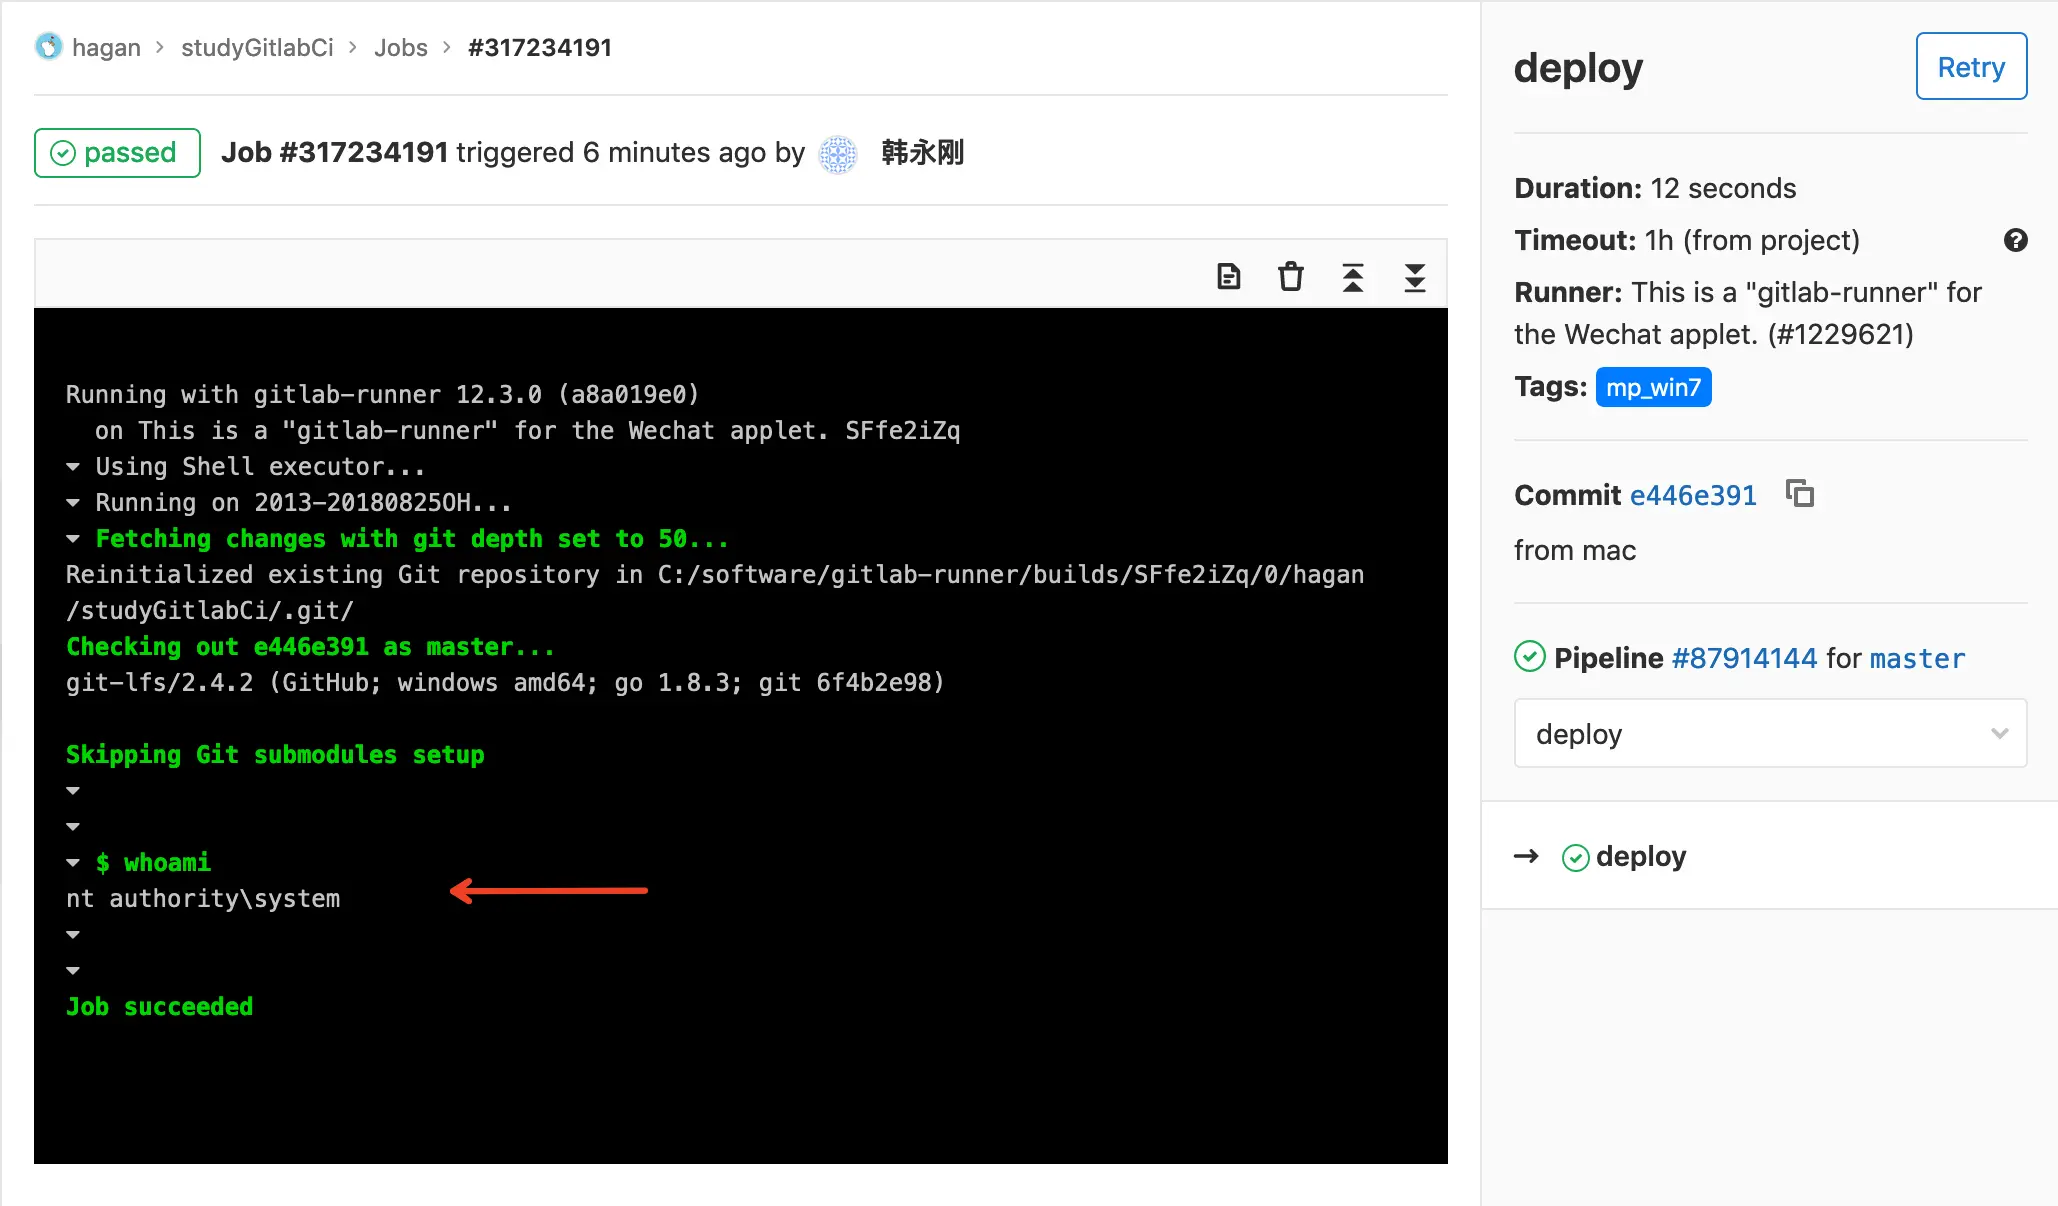Navigate to Jobs breadcrumb

400,47
